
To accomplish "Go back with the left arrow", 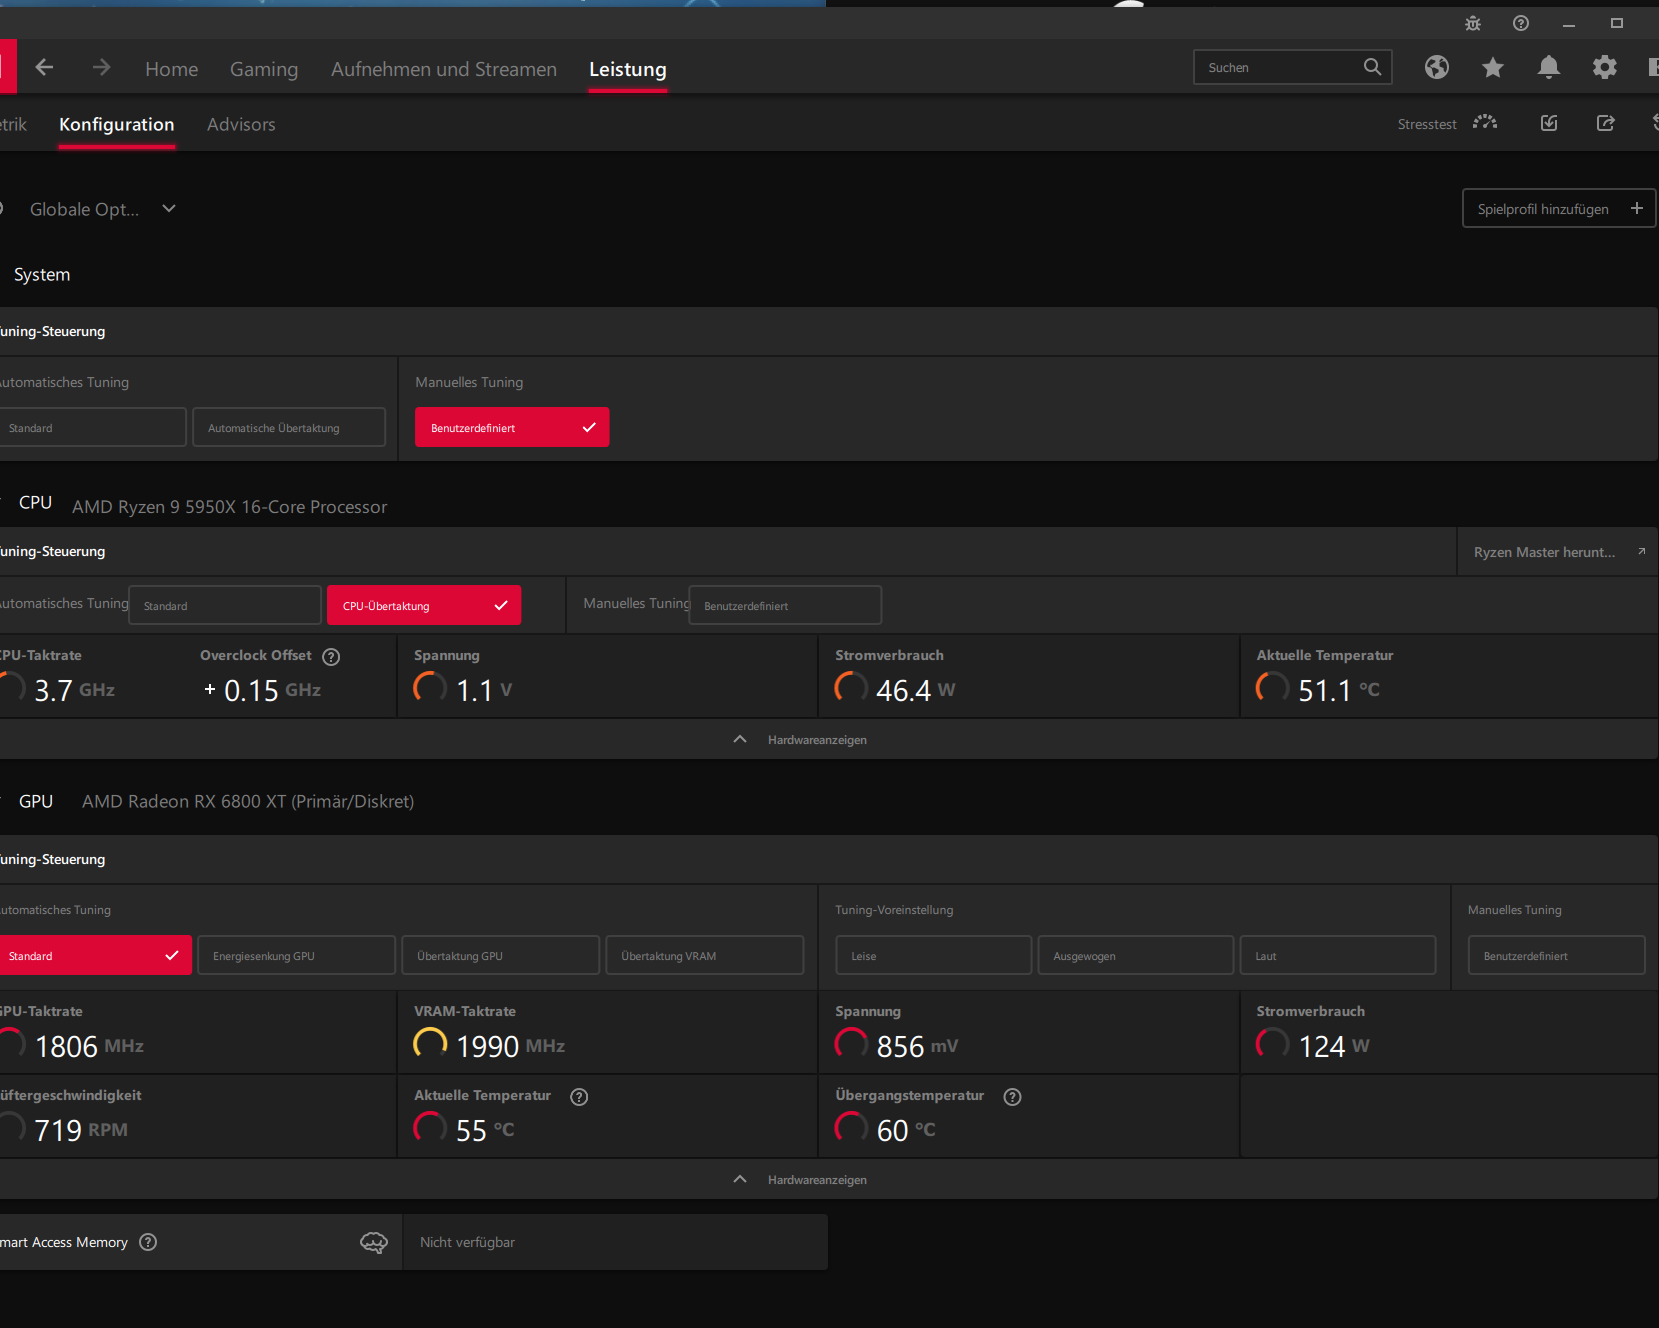I will (44, 67).
